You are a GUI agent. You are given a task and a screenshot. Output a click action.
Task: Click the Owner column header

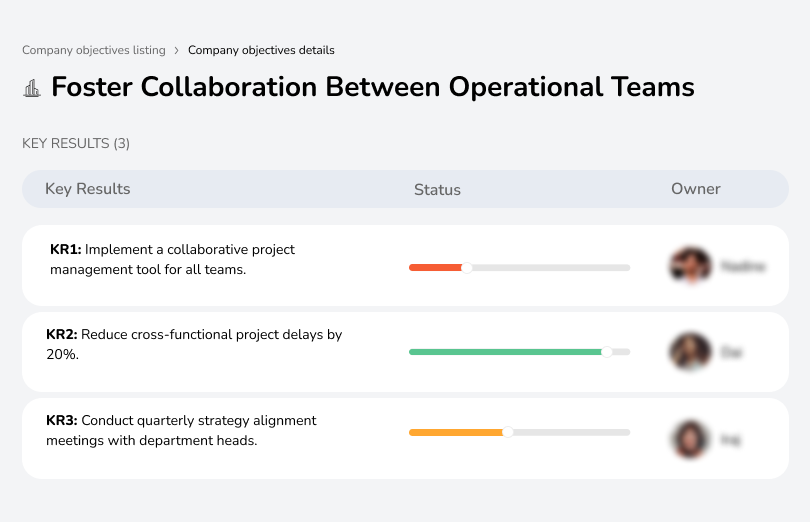pyautogui.click(x=695, y=189)
